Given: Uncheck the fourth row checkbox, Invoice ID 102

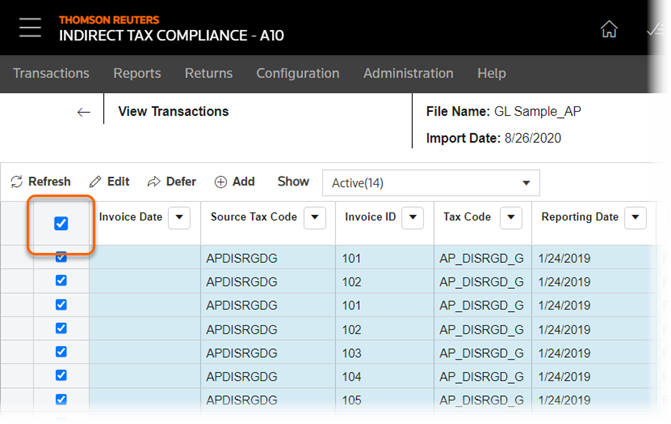Looking at the screenshot, I should [x=61, y=328].
